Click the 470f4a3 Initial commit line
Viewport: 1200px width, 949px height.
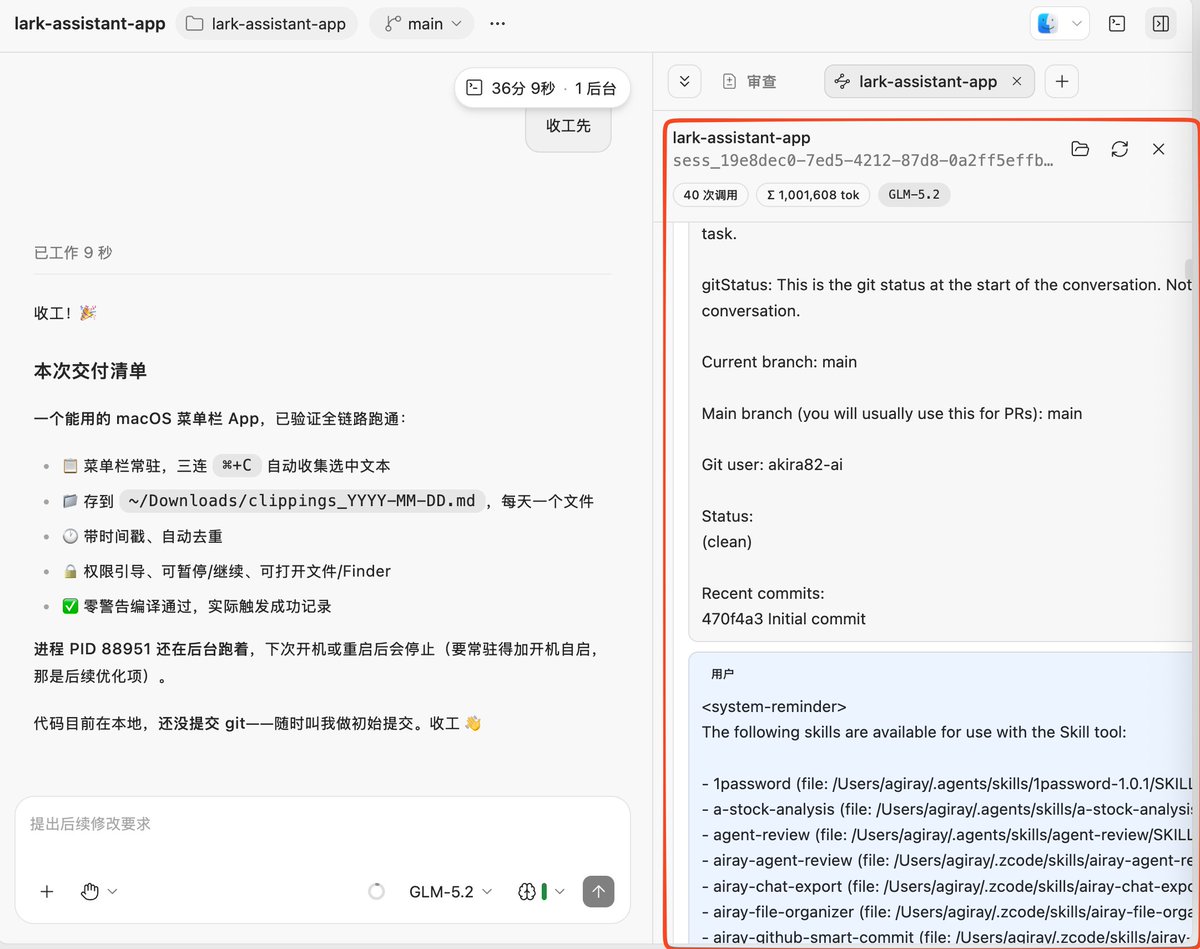[x=784, y=619]
